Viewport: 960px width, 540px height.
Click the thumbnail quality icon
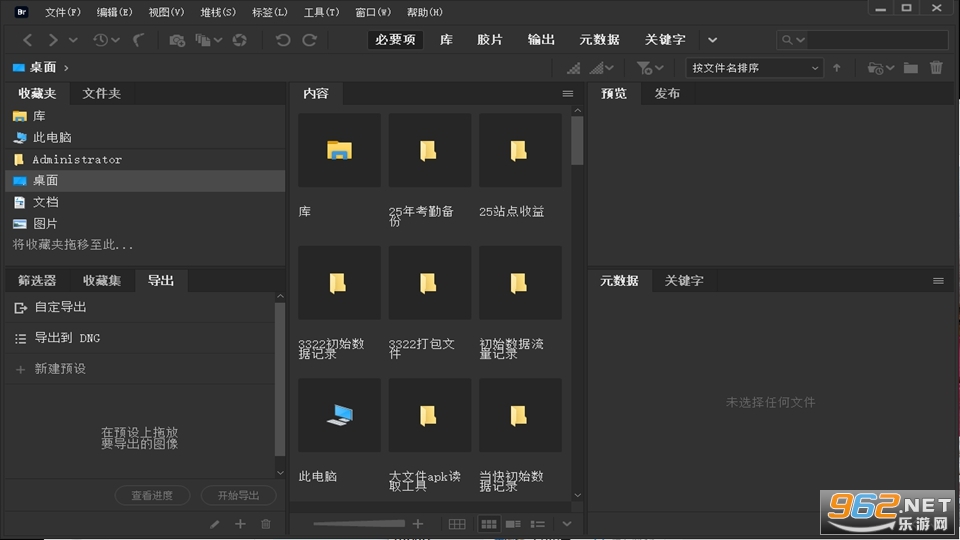[x=573, y=68]
